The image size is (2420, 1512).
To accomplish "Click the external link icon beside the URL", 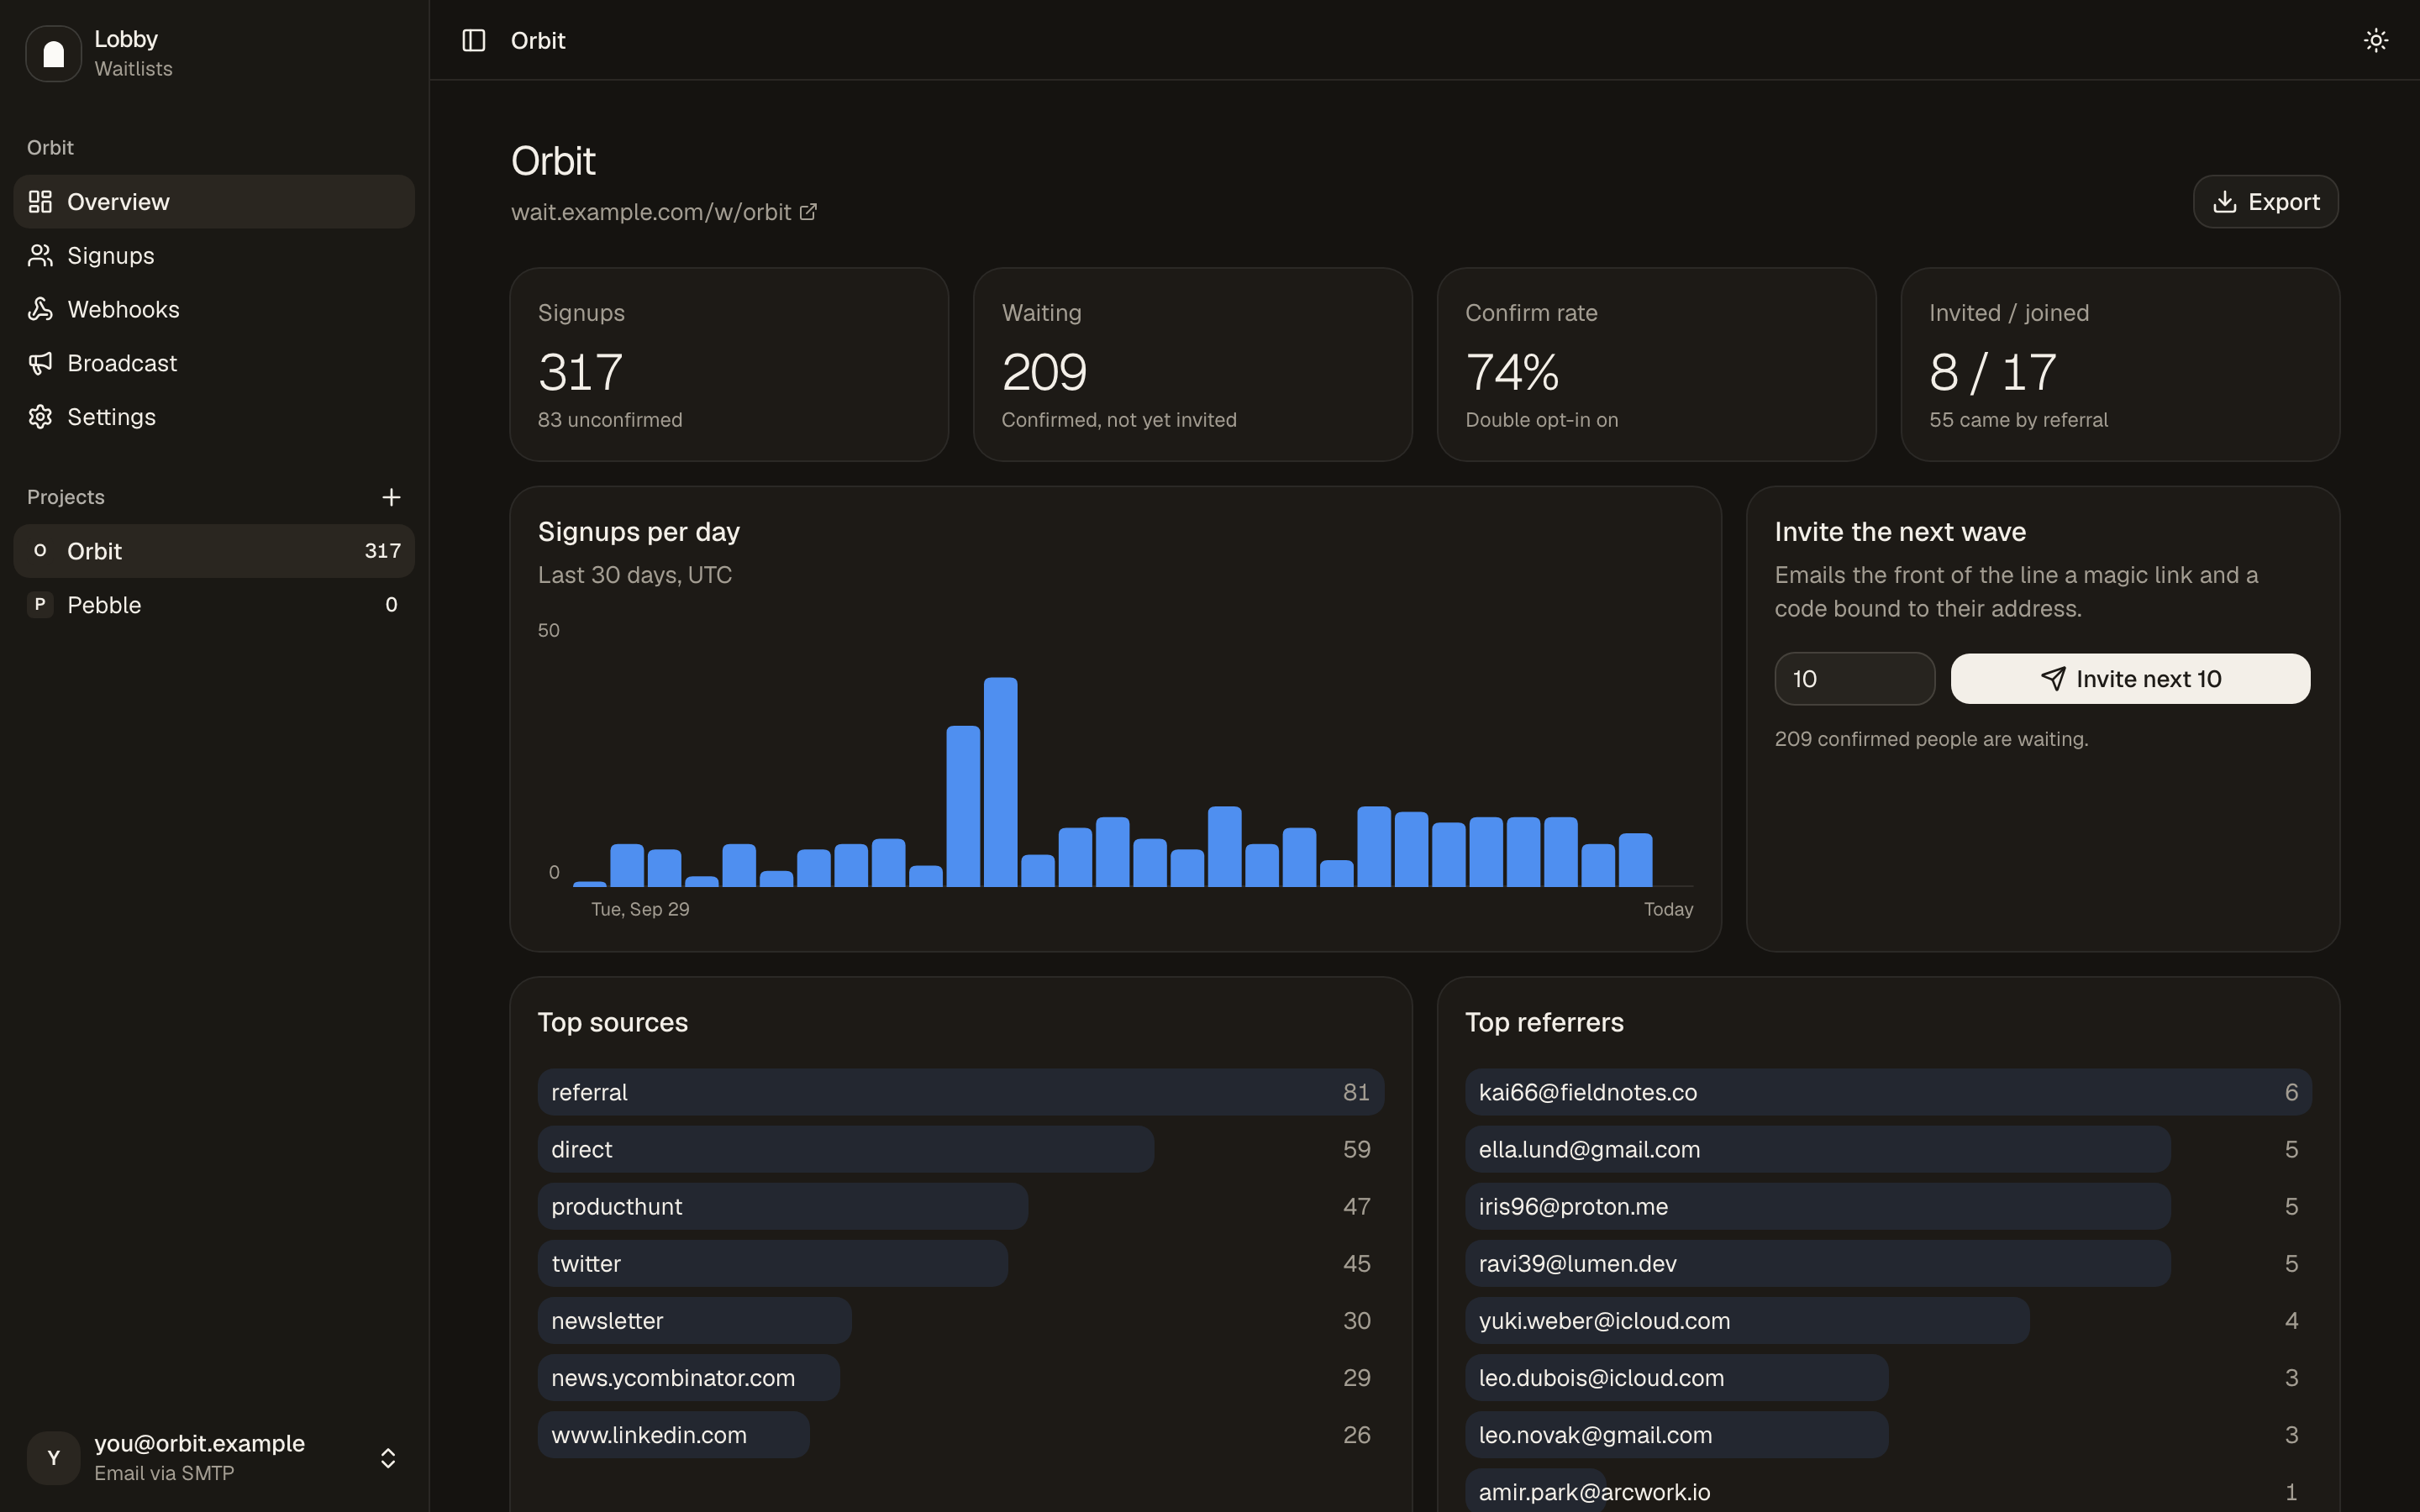I will click(808, 212).
